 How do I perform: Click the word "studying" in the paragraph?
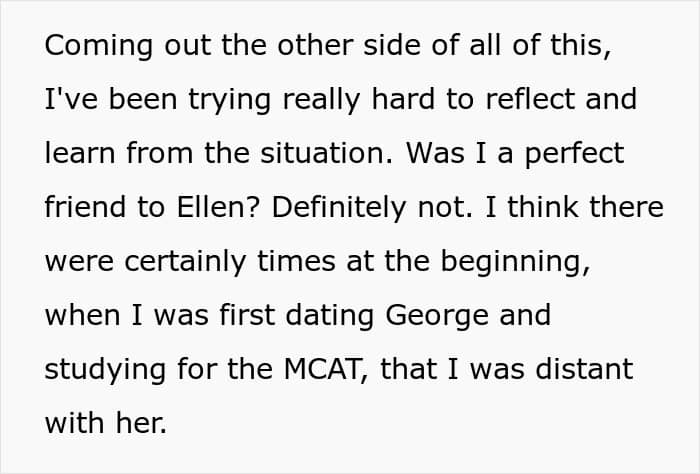105,370
